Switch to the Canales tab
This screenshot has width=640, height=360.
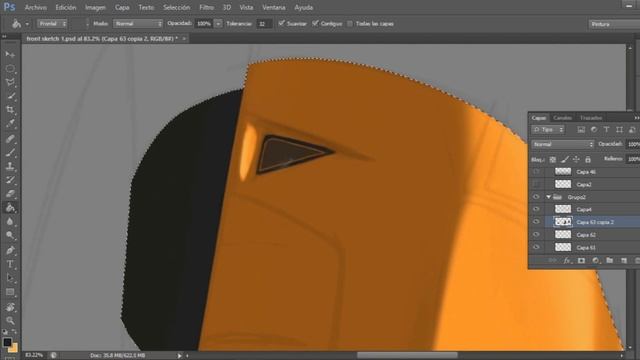point(562,118)
